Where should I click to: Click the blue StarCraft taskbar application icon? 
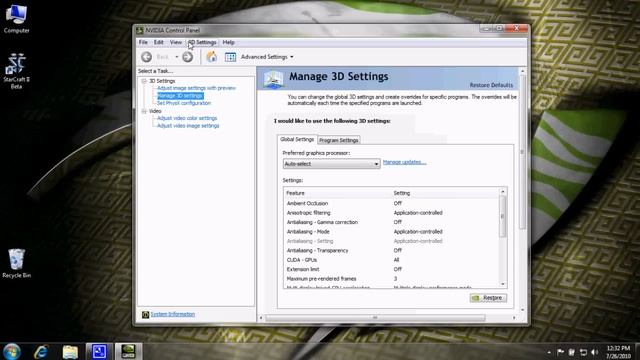click(99, 351)
